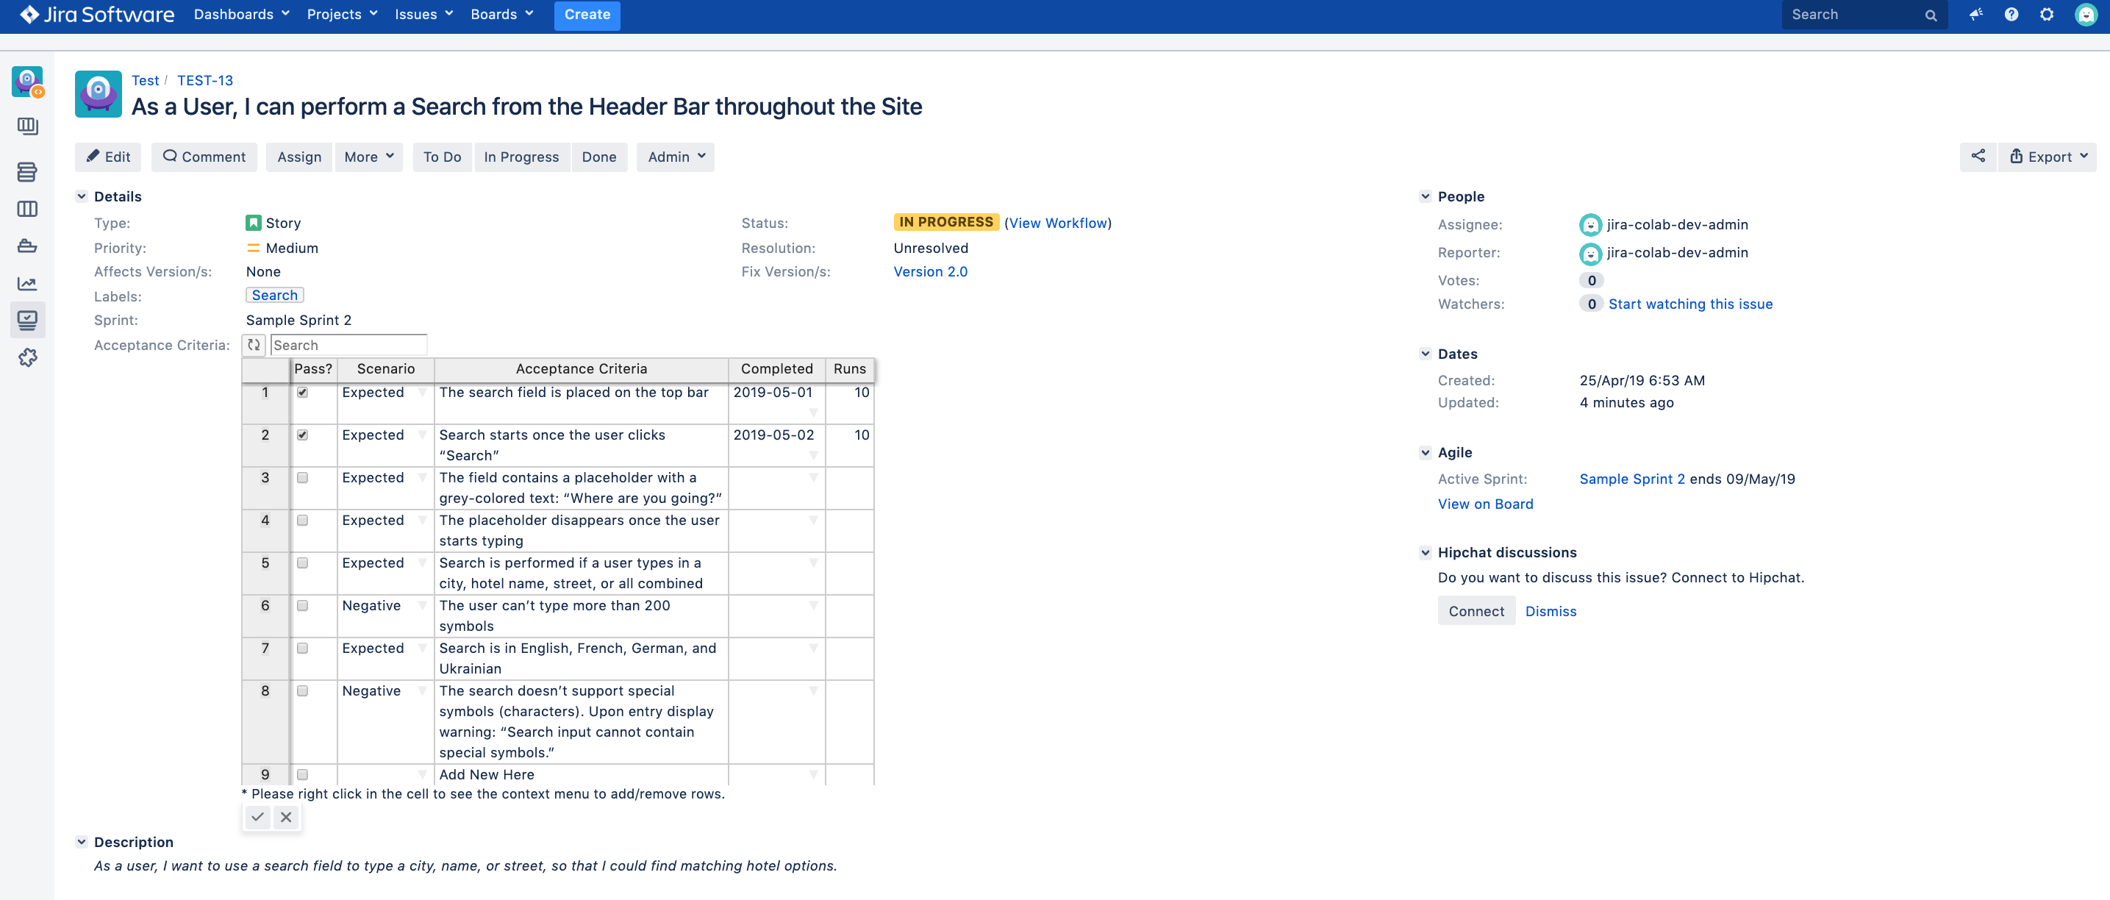Click the Assign button
The width and height of the screenshot is (2110, 900).
(299, 157)
